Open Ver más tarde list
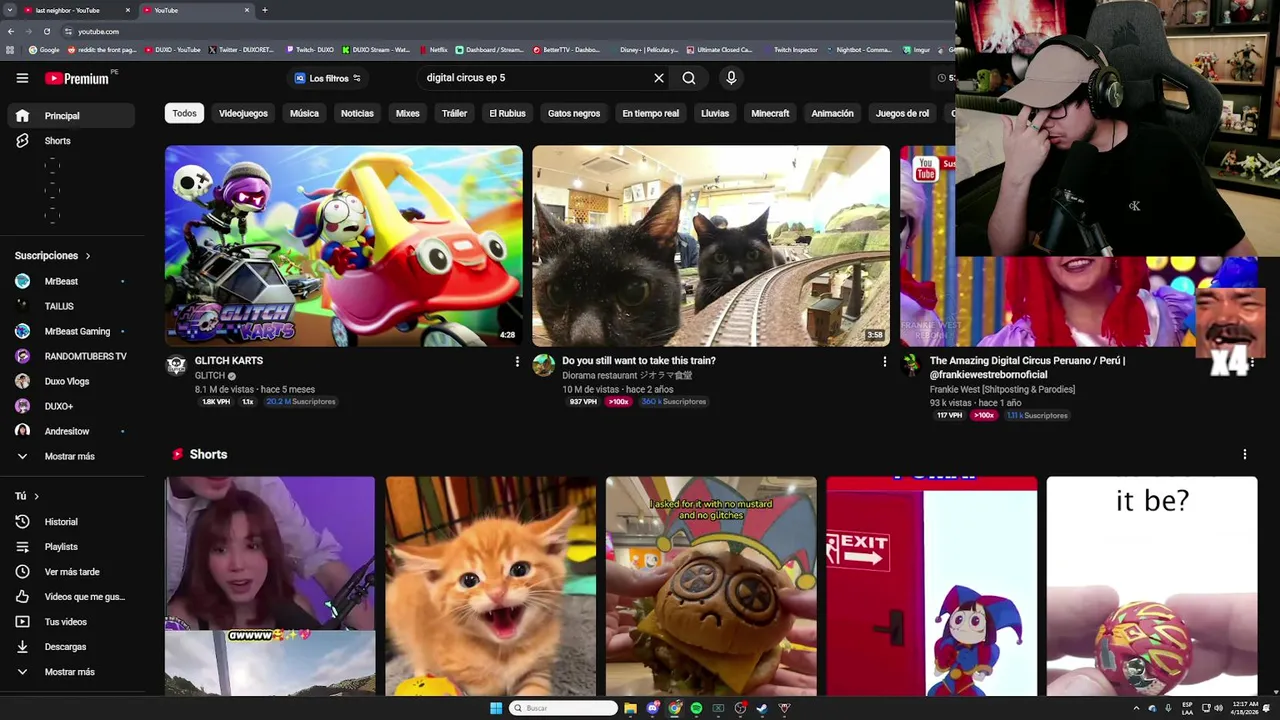 point(70,572)
